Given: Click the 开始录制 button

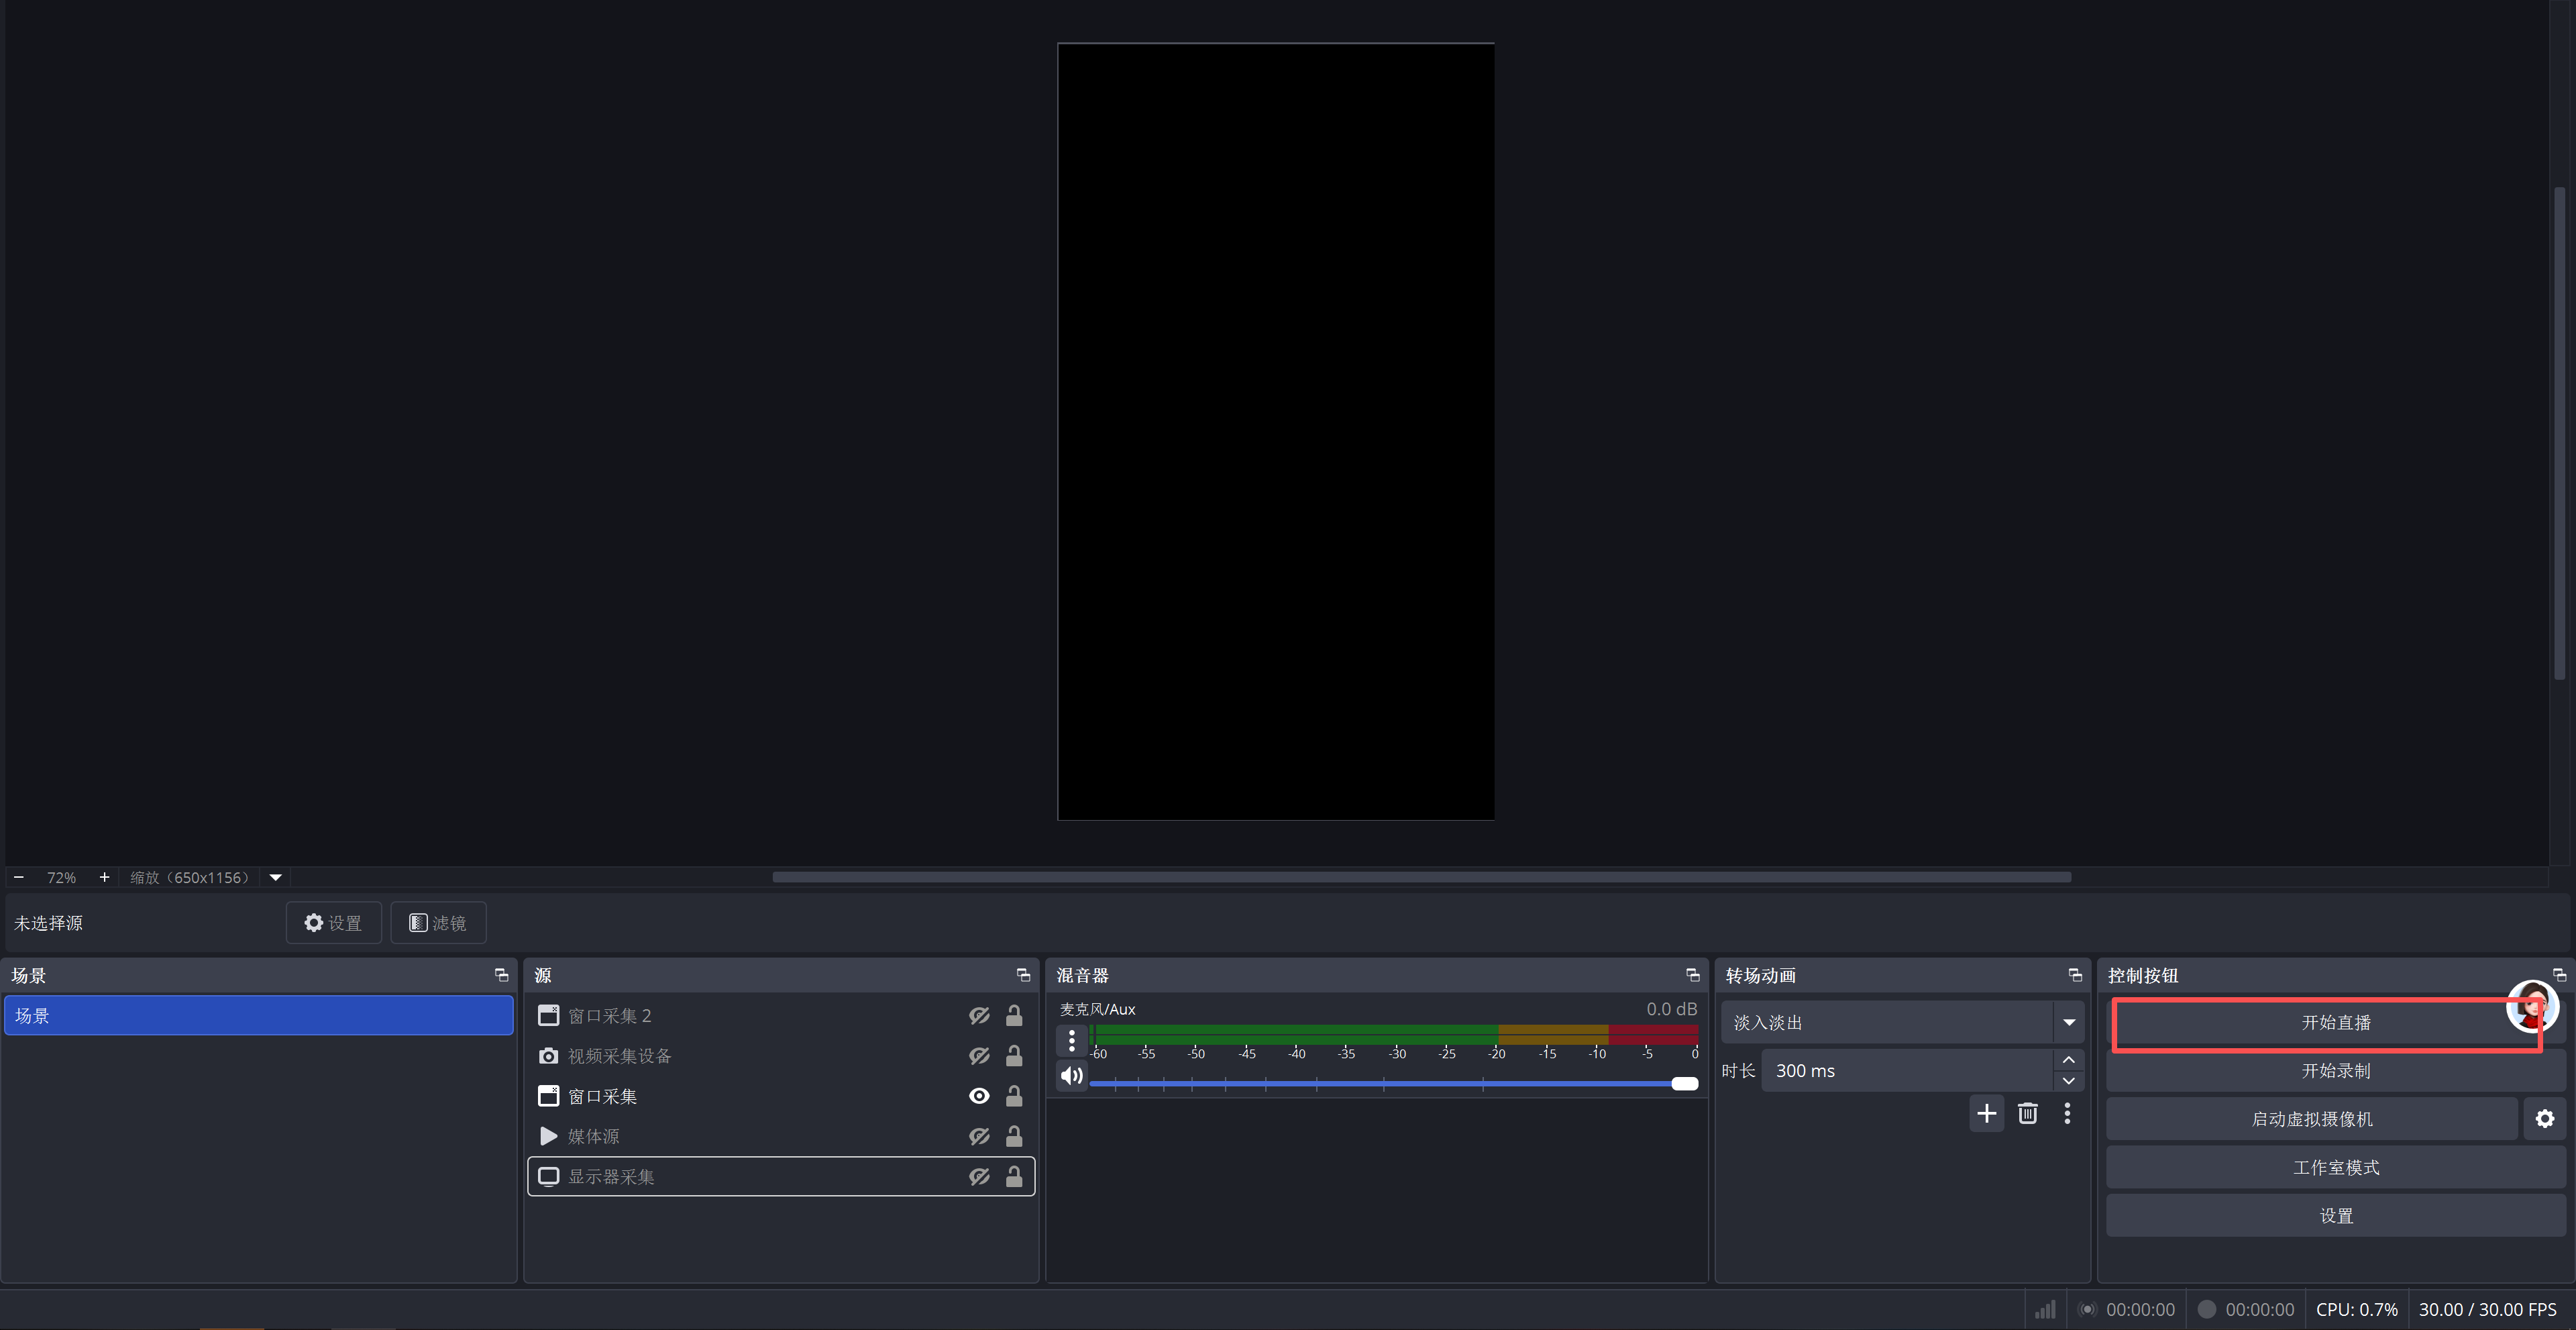Looking at the screenshot, I should coord(2335,1070).
